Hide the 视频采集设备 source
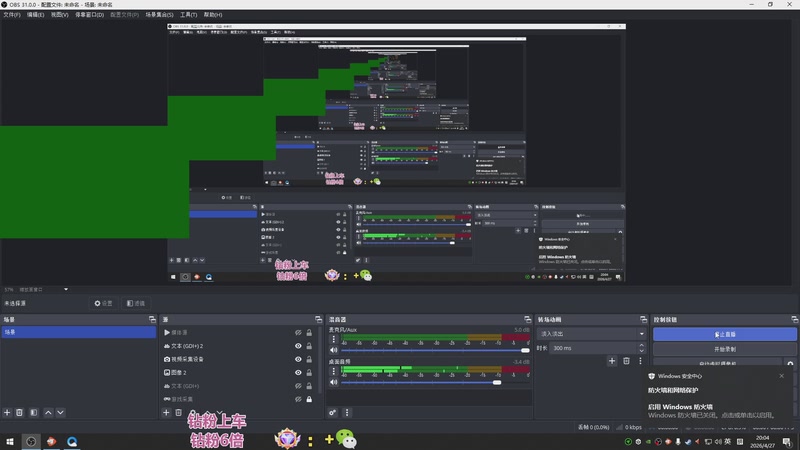The image size is (800, 450). point(298,359)
